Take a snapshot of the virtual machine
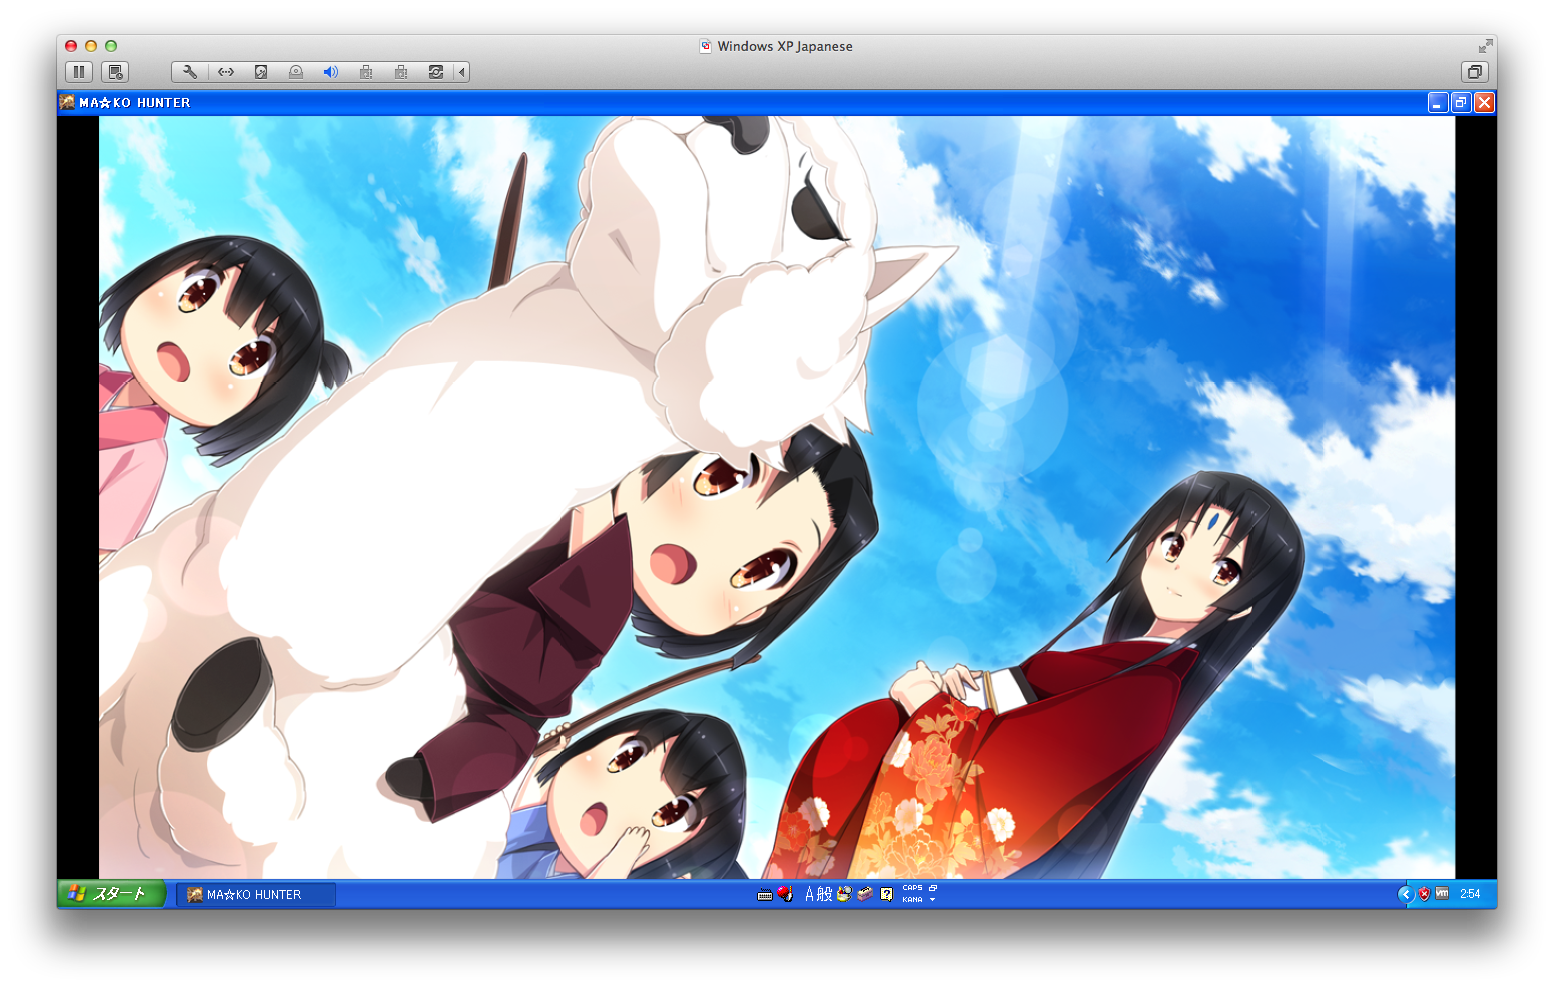This screenshot has width=1554, height=988. [x=115, y=72]
